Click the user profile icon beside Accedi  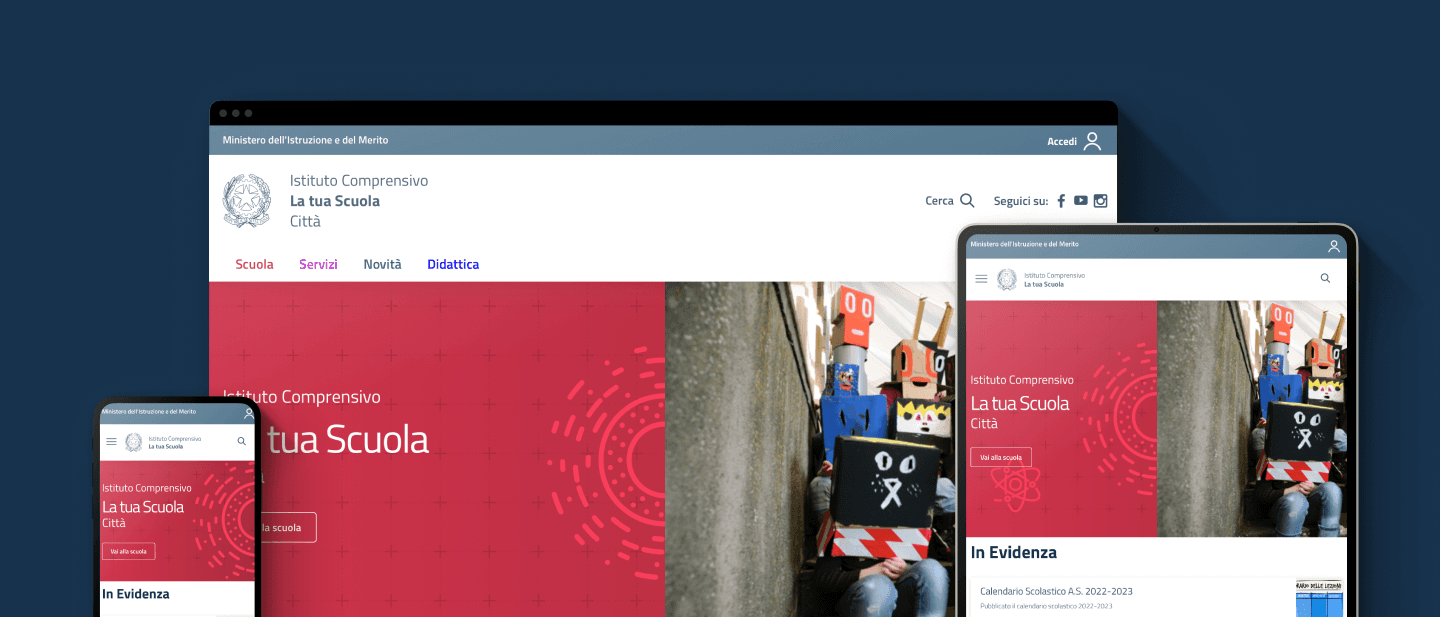1092,141
